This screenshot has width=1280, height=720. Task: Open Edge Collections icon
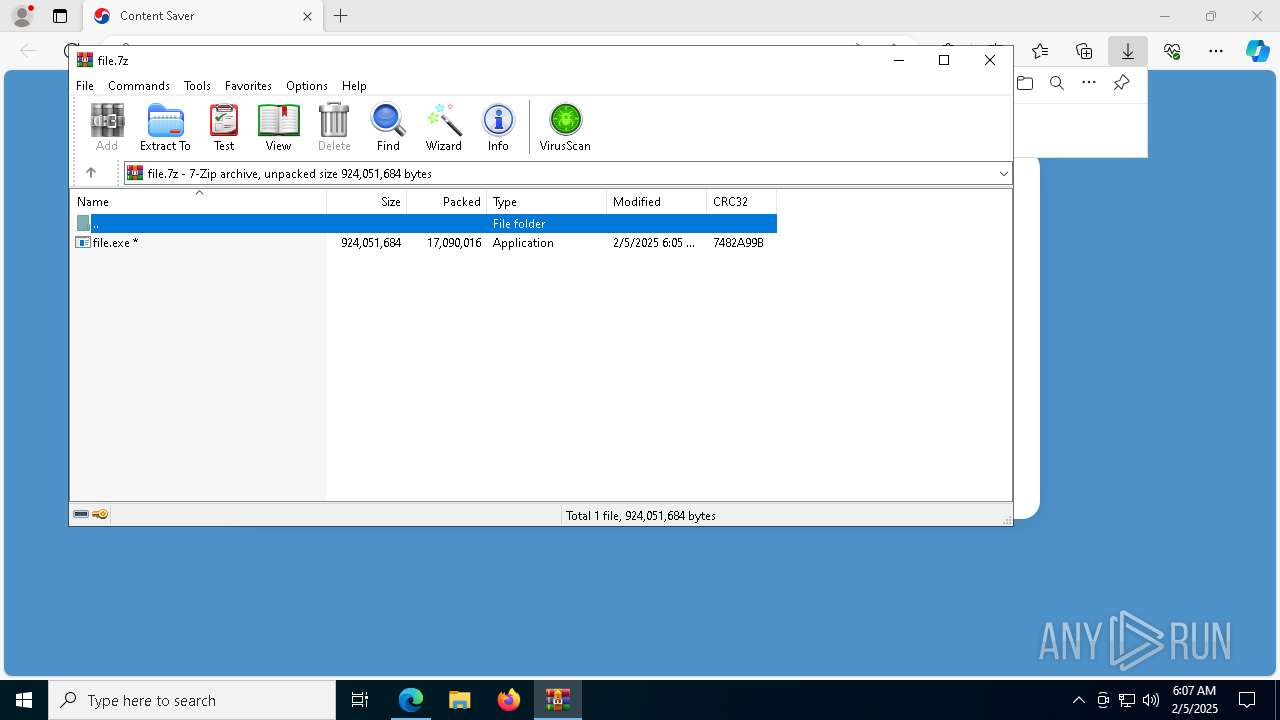[x=1084, y=51]
